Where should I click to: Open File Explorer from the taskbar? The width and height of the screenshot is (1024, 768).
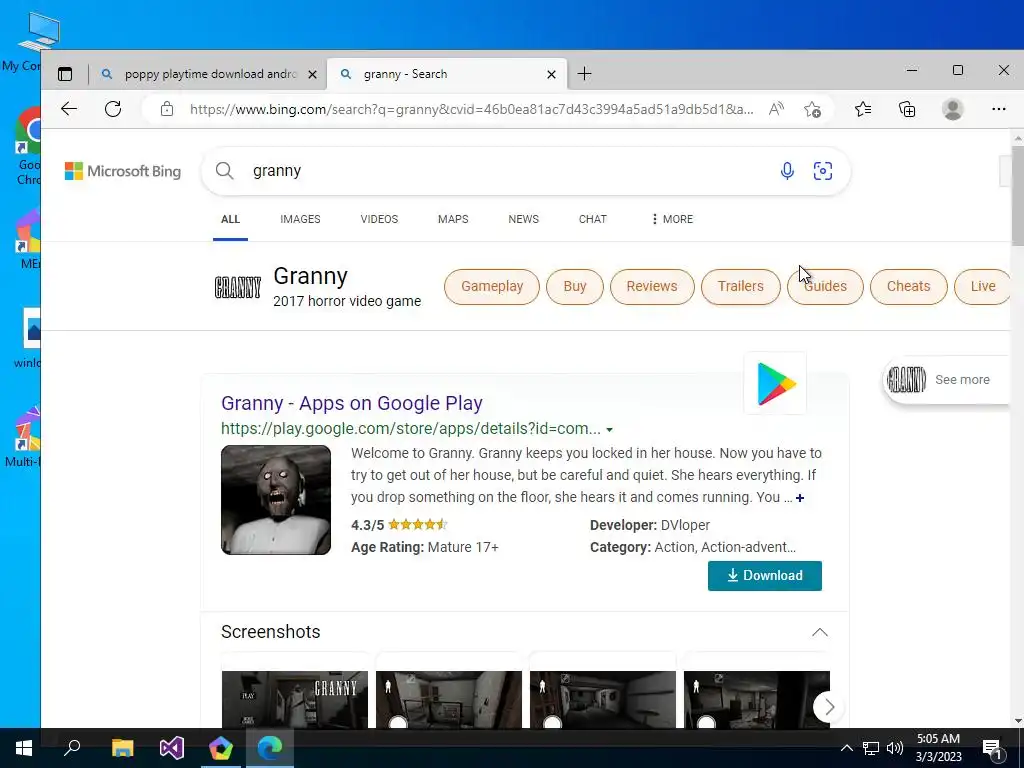click(x=122, y=748)
